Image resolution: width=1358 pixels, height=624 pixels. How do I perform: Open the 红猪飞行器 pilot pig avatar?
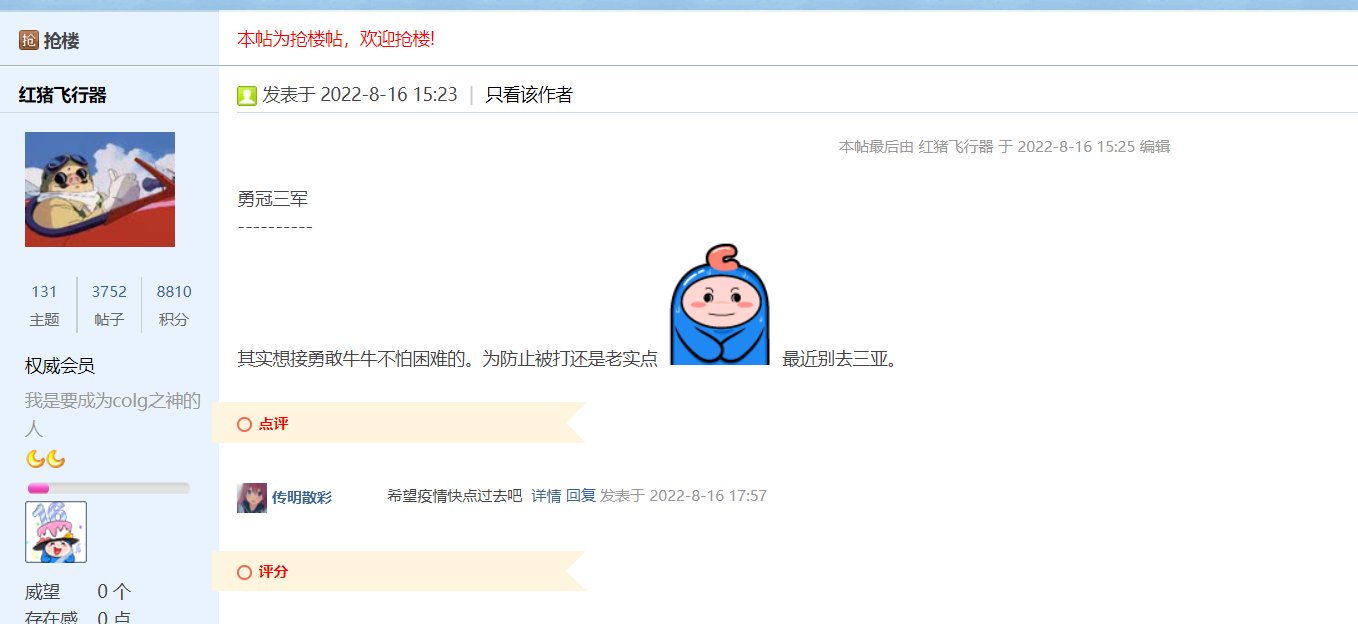pos(100,189)
